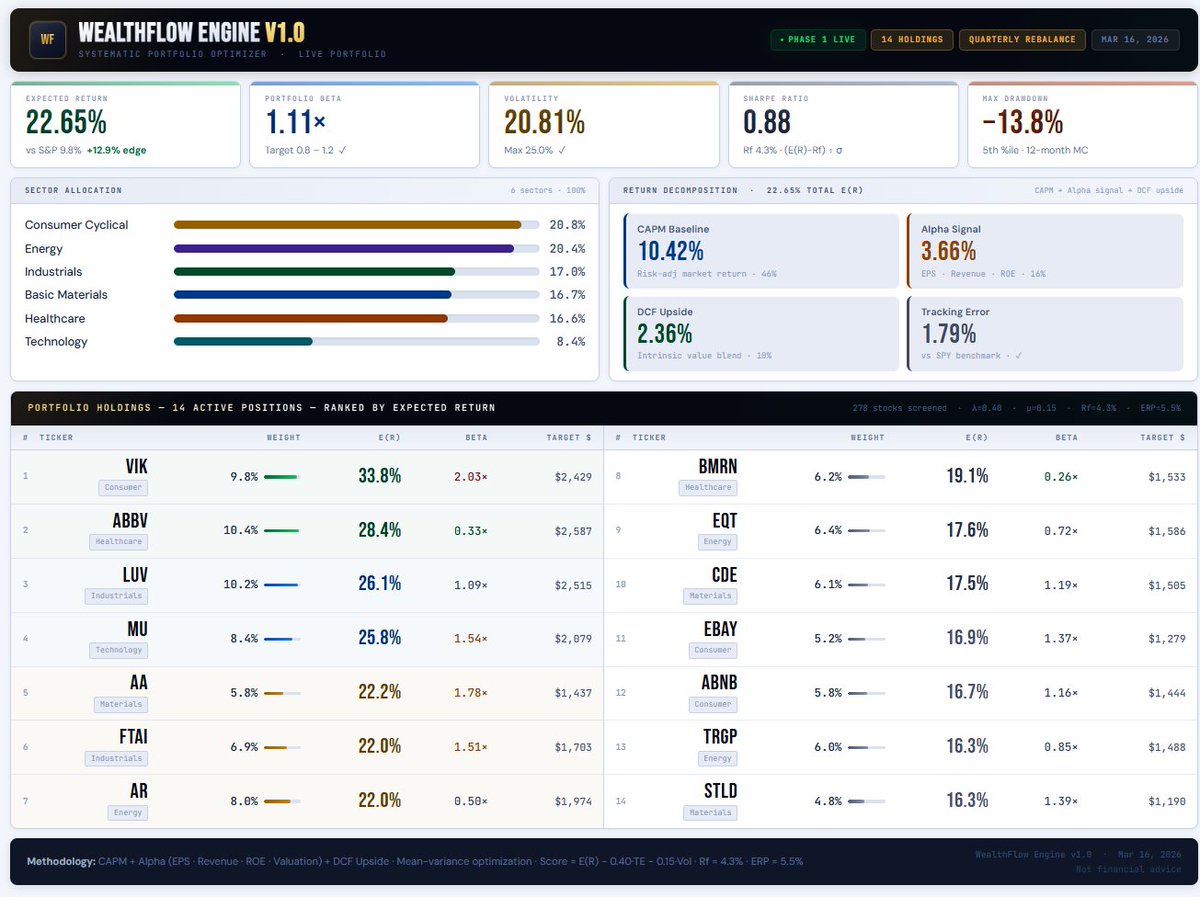Click AA weight 5.8% value

[244, 693]
